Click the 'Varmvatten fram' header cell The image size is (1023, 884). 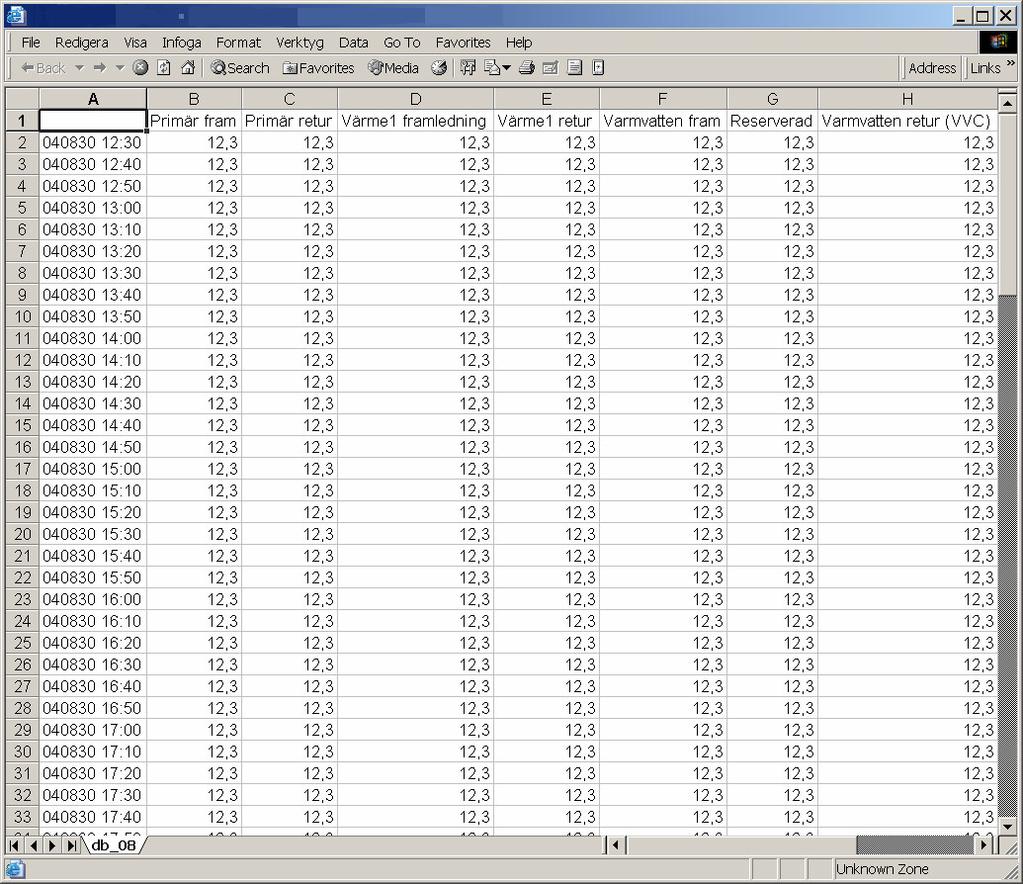(x=663, y=121)
